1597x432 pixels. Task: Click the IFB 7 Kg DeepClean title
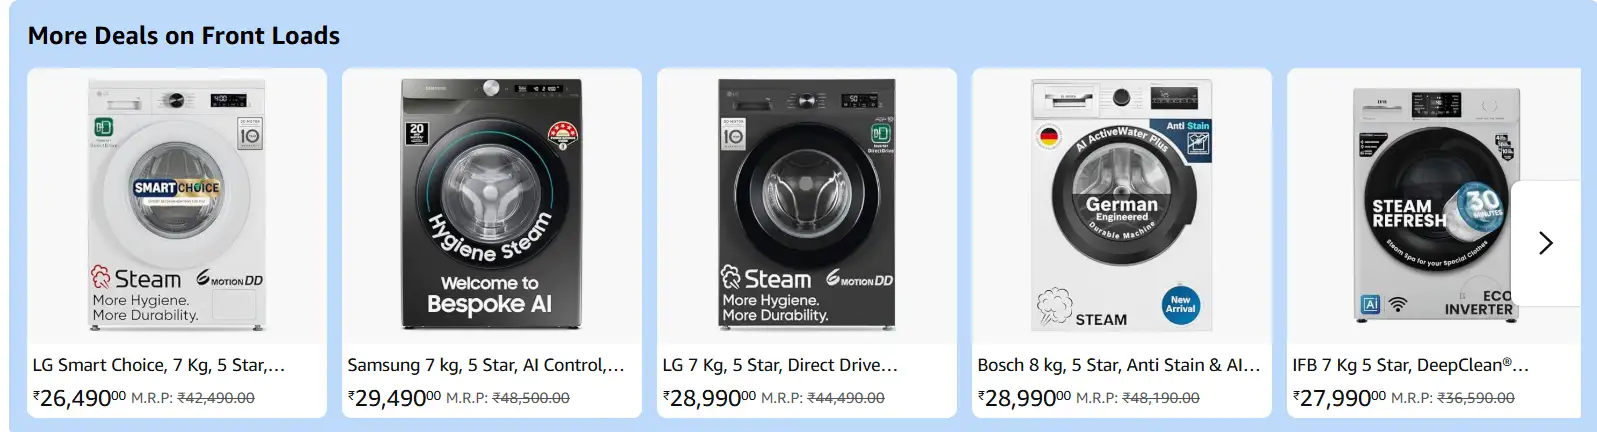pyautogui.click(x=1410, y=366)
